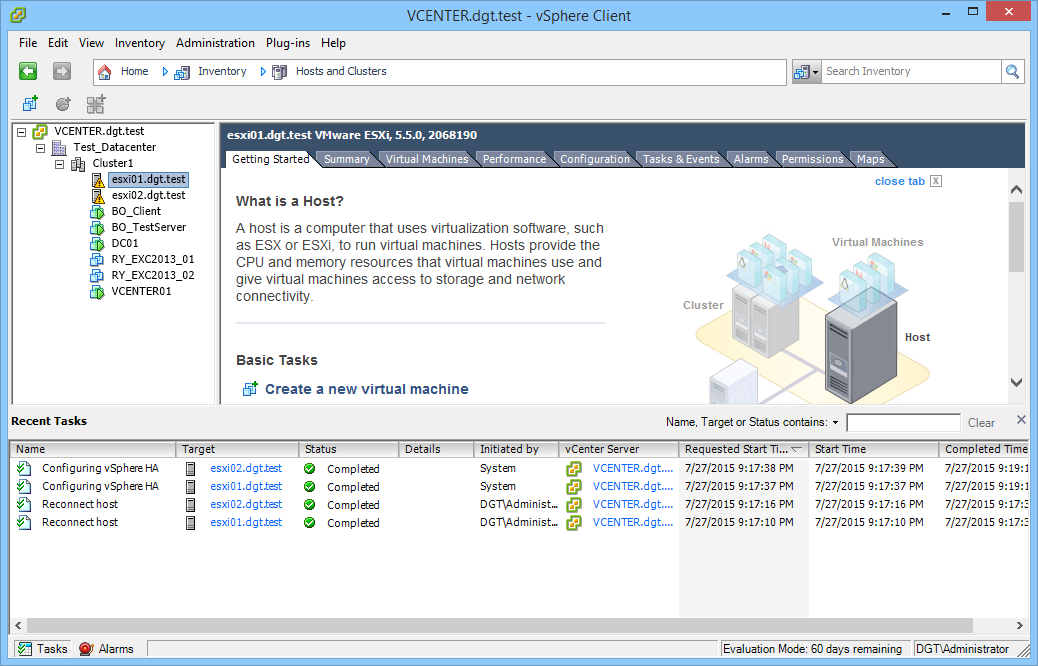Click the esxi02.dgt.test target link in first task row
1038x666 pixels.
pos(246,469)
